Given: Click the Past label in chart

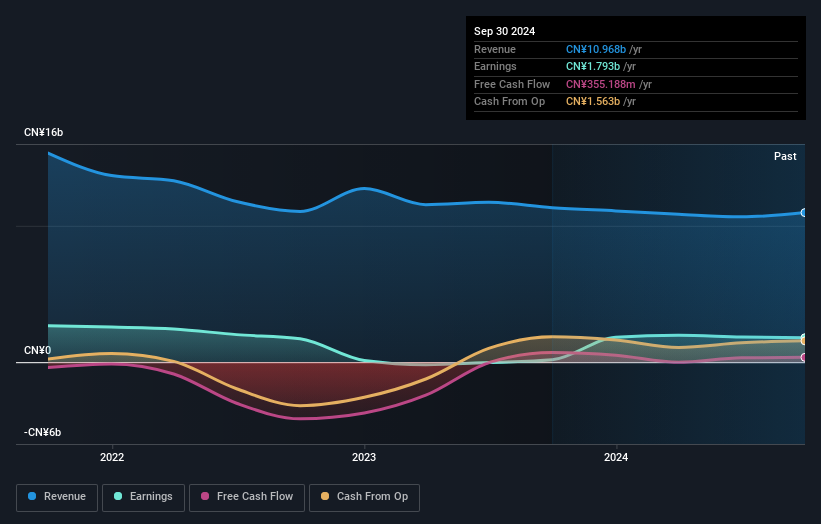Looking at the screenshot, I should (x=785, y=156).
